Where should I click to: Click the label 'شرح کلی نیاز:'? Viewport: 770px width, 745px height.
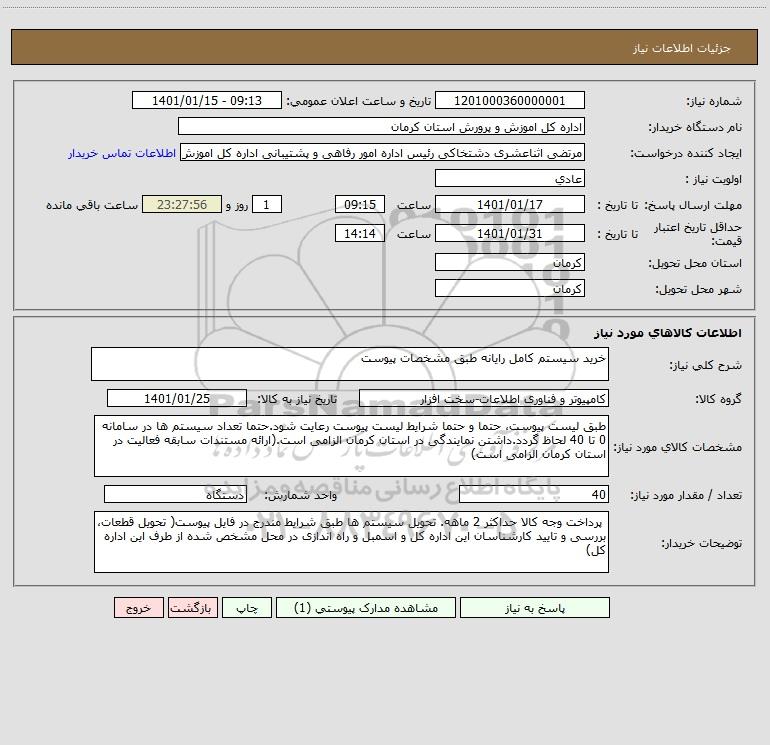click(x=706, y=365)
